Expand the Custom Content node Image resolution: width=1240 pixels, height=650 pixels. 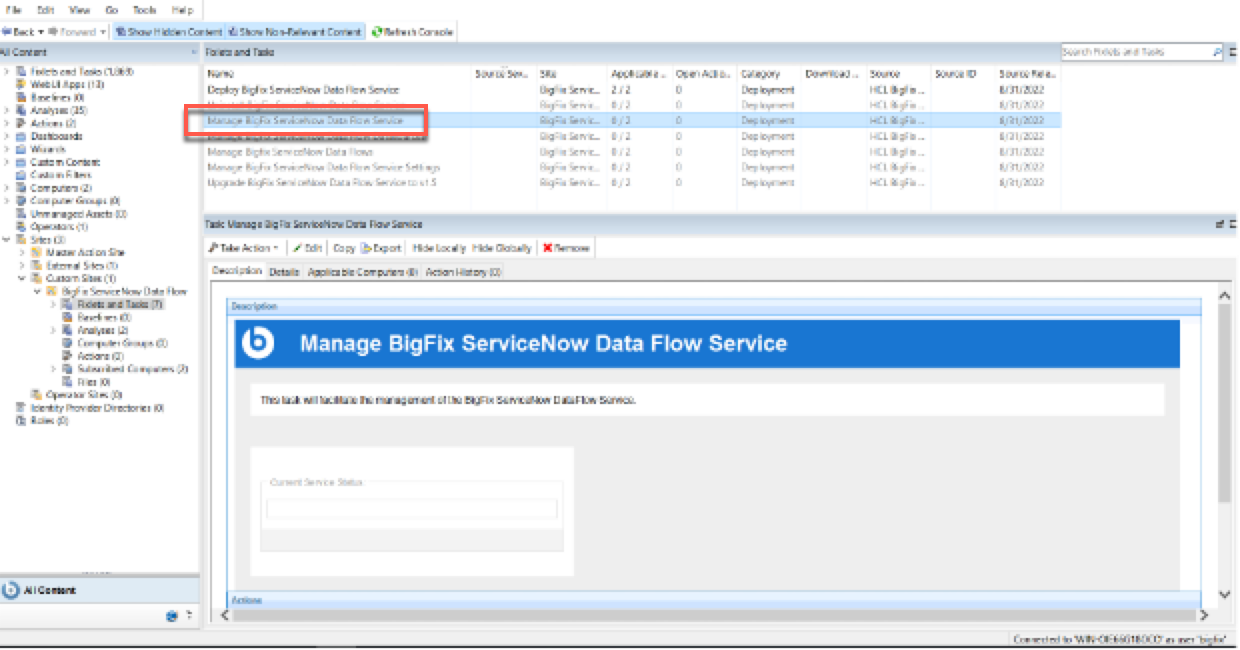[x=7, y=162]
